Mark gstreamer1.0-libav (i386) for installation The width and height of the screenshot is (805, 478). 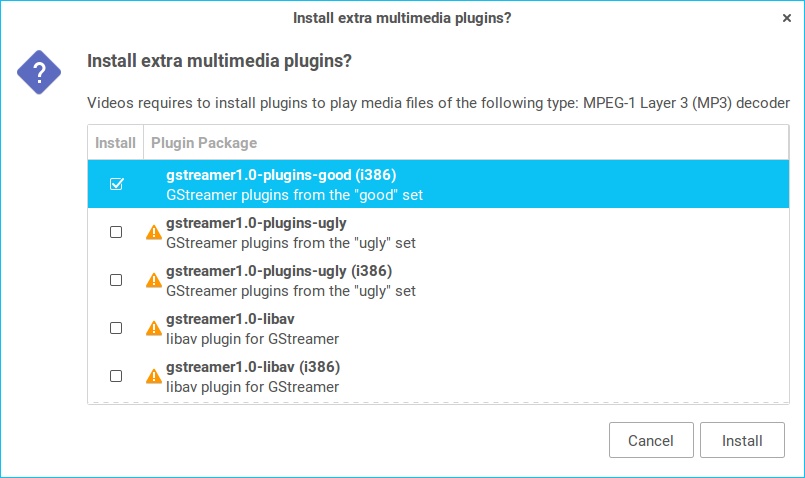coord(116,376)
